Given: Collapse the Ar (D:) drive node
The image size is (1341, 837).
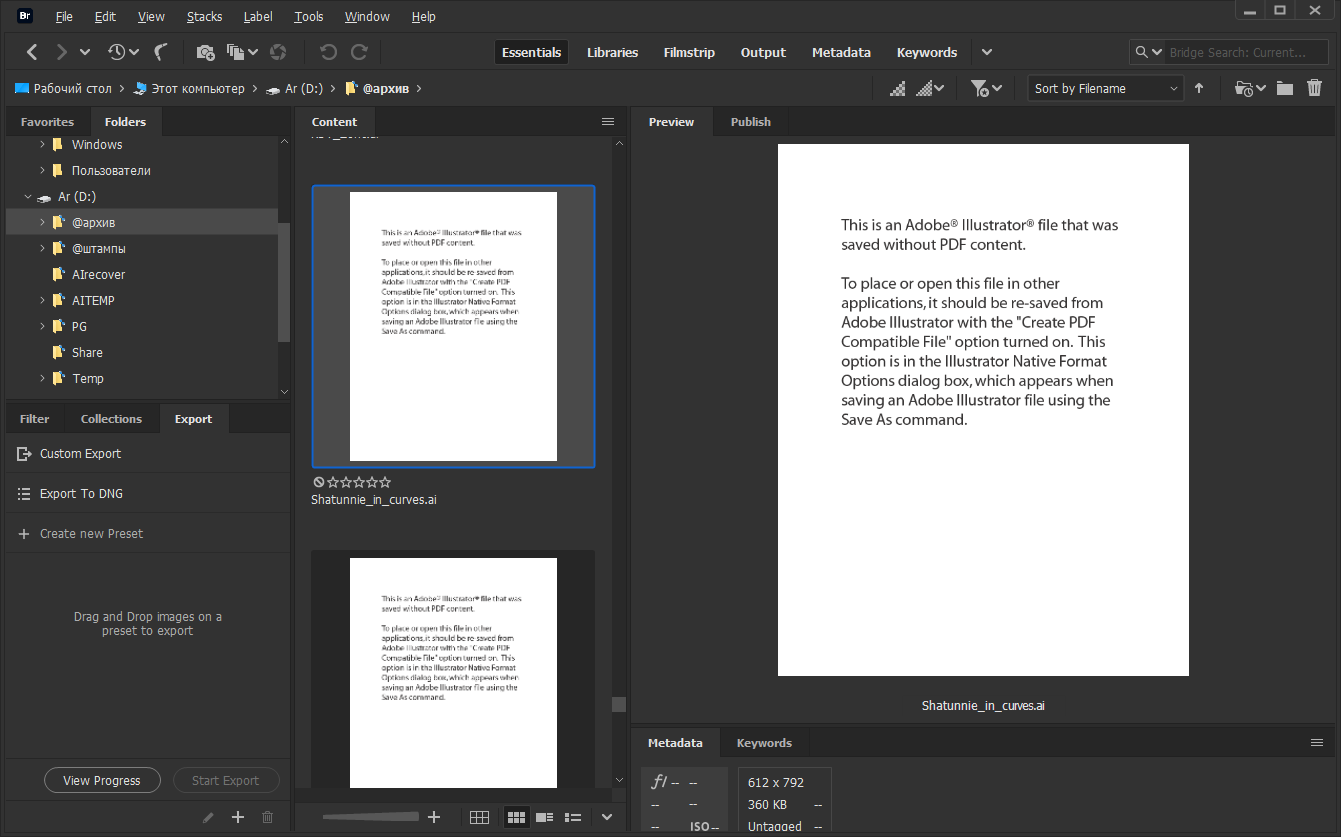Looking at the screenshot, I should tap(28, 196).
